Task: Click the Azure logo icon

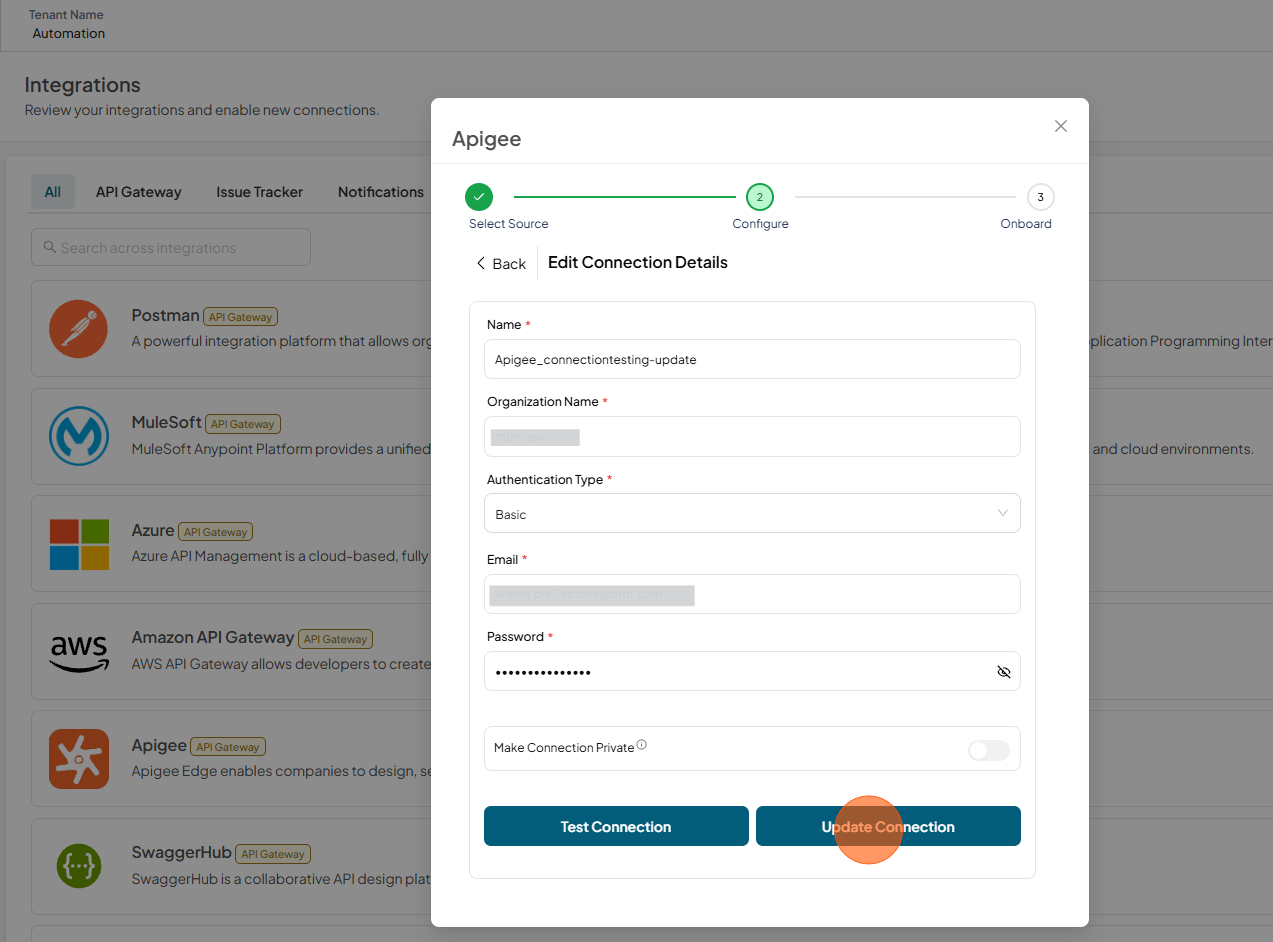Action: 79,544
